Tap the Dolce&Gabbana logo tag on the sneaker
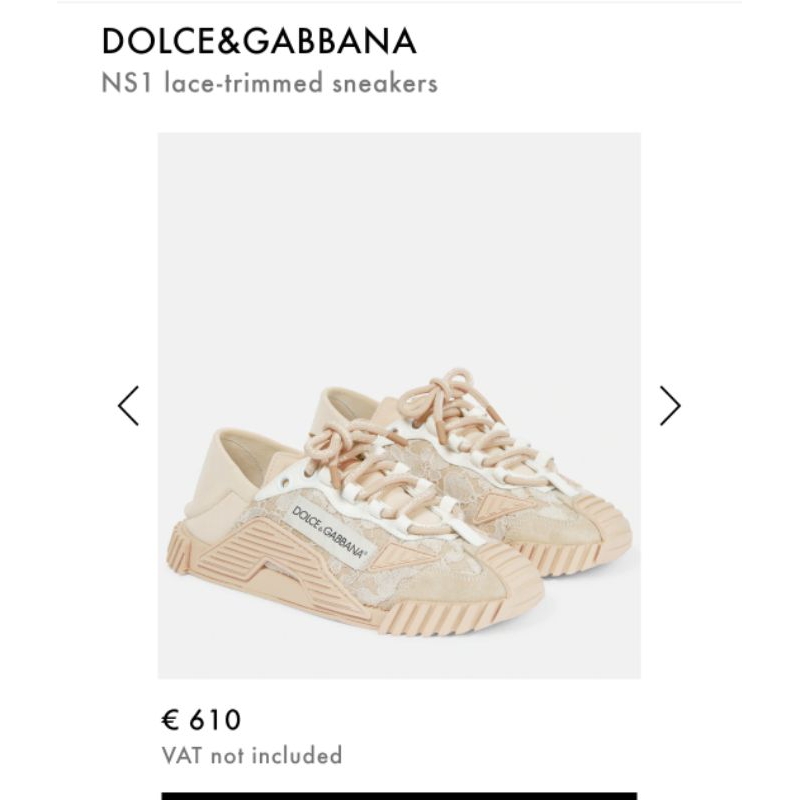800x800 pixels. (330, 533)
